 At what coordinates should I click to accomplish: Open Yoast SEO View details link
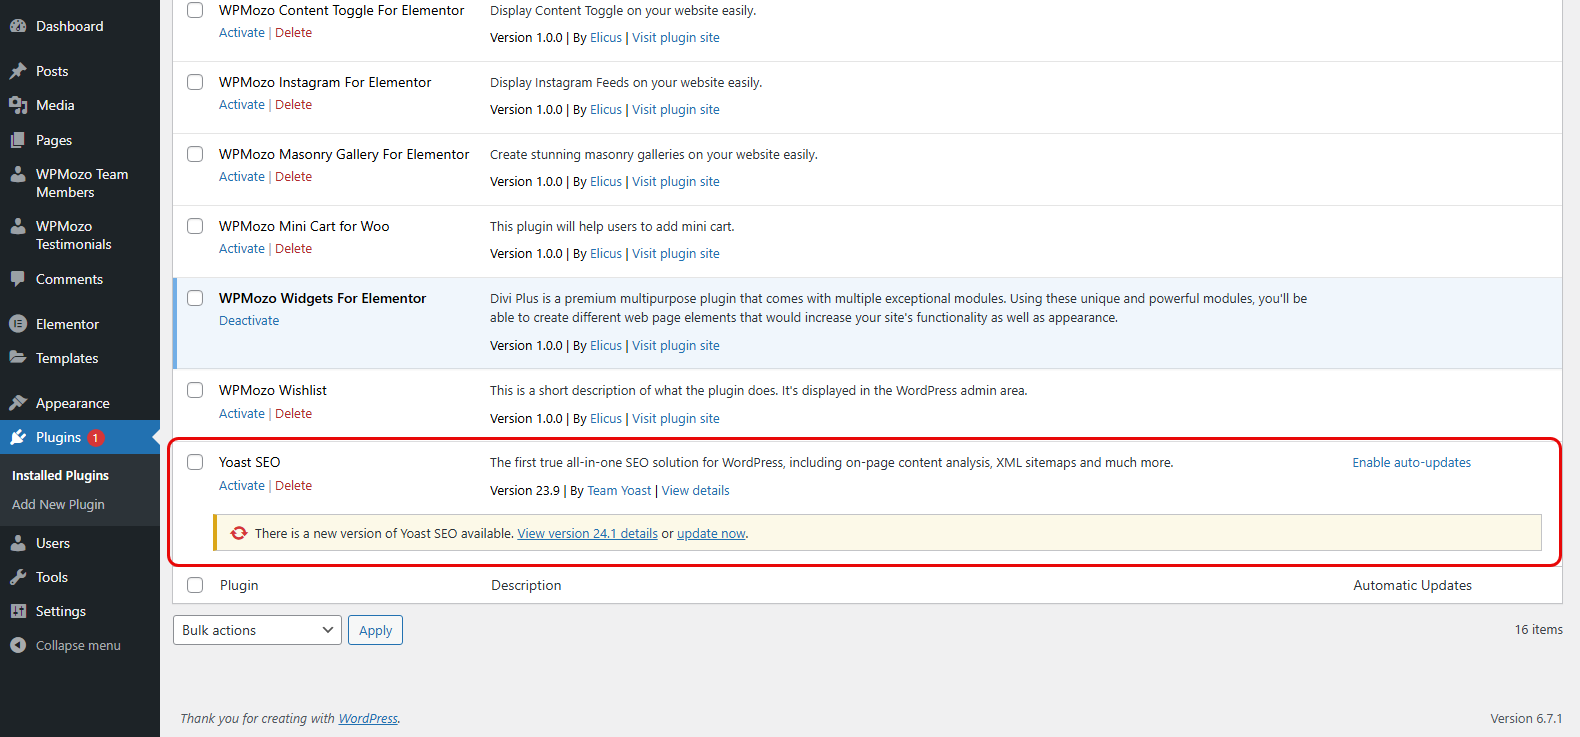695,490
